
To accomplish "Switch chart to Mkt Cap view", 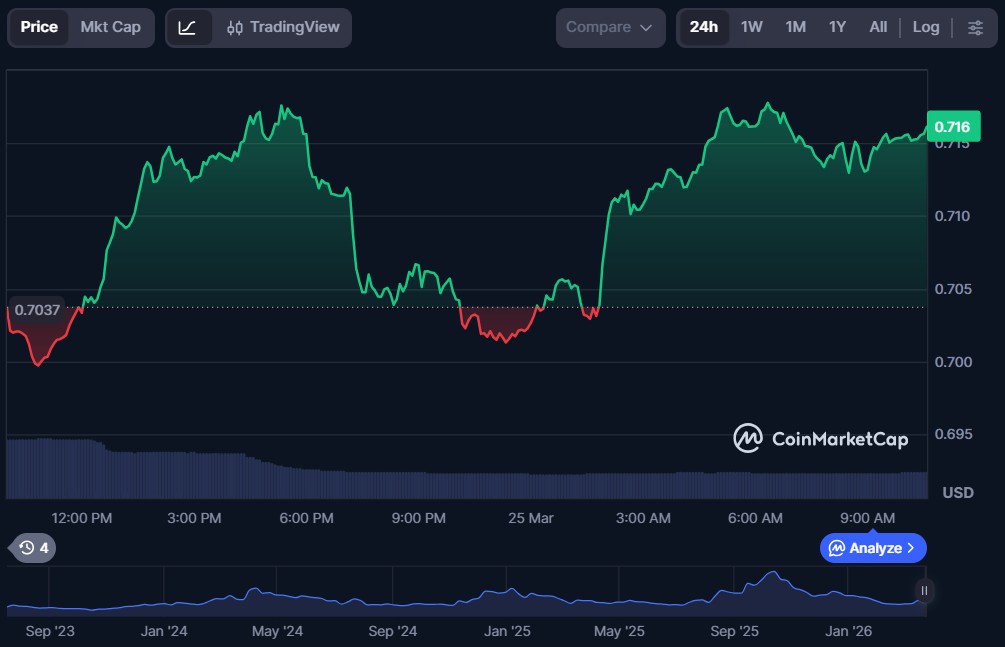I will [x=110, y=27].
